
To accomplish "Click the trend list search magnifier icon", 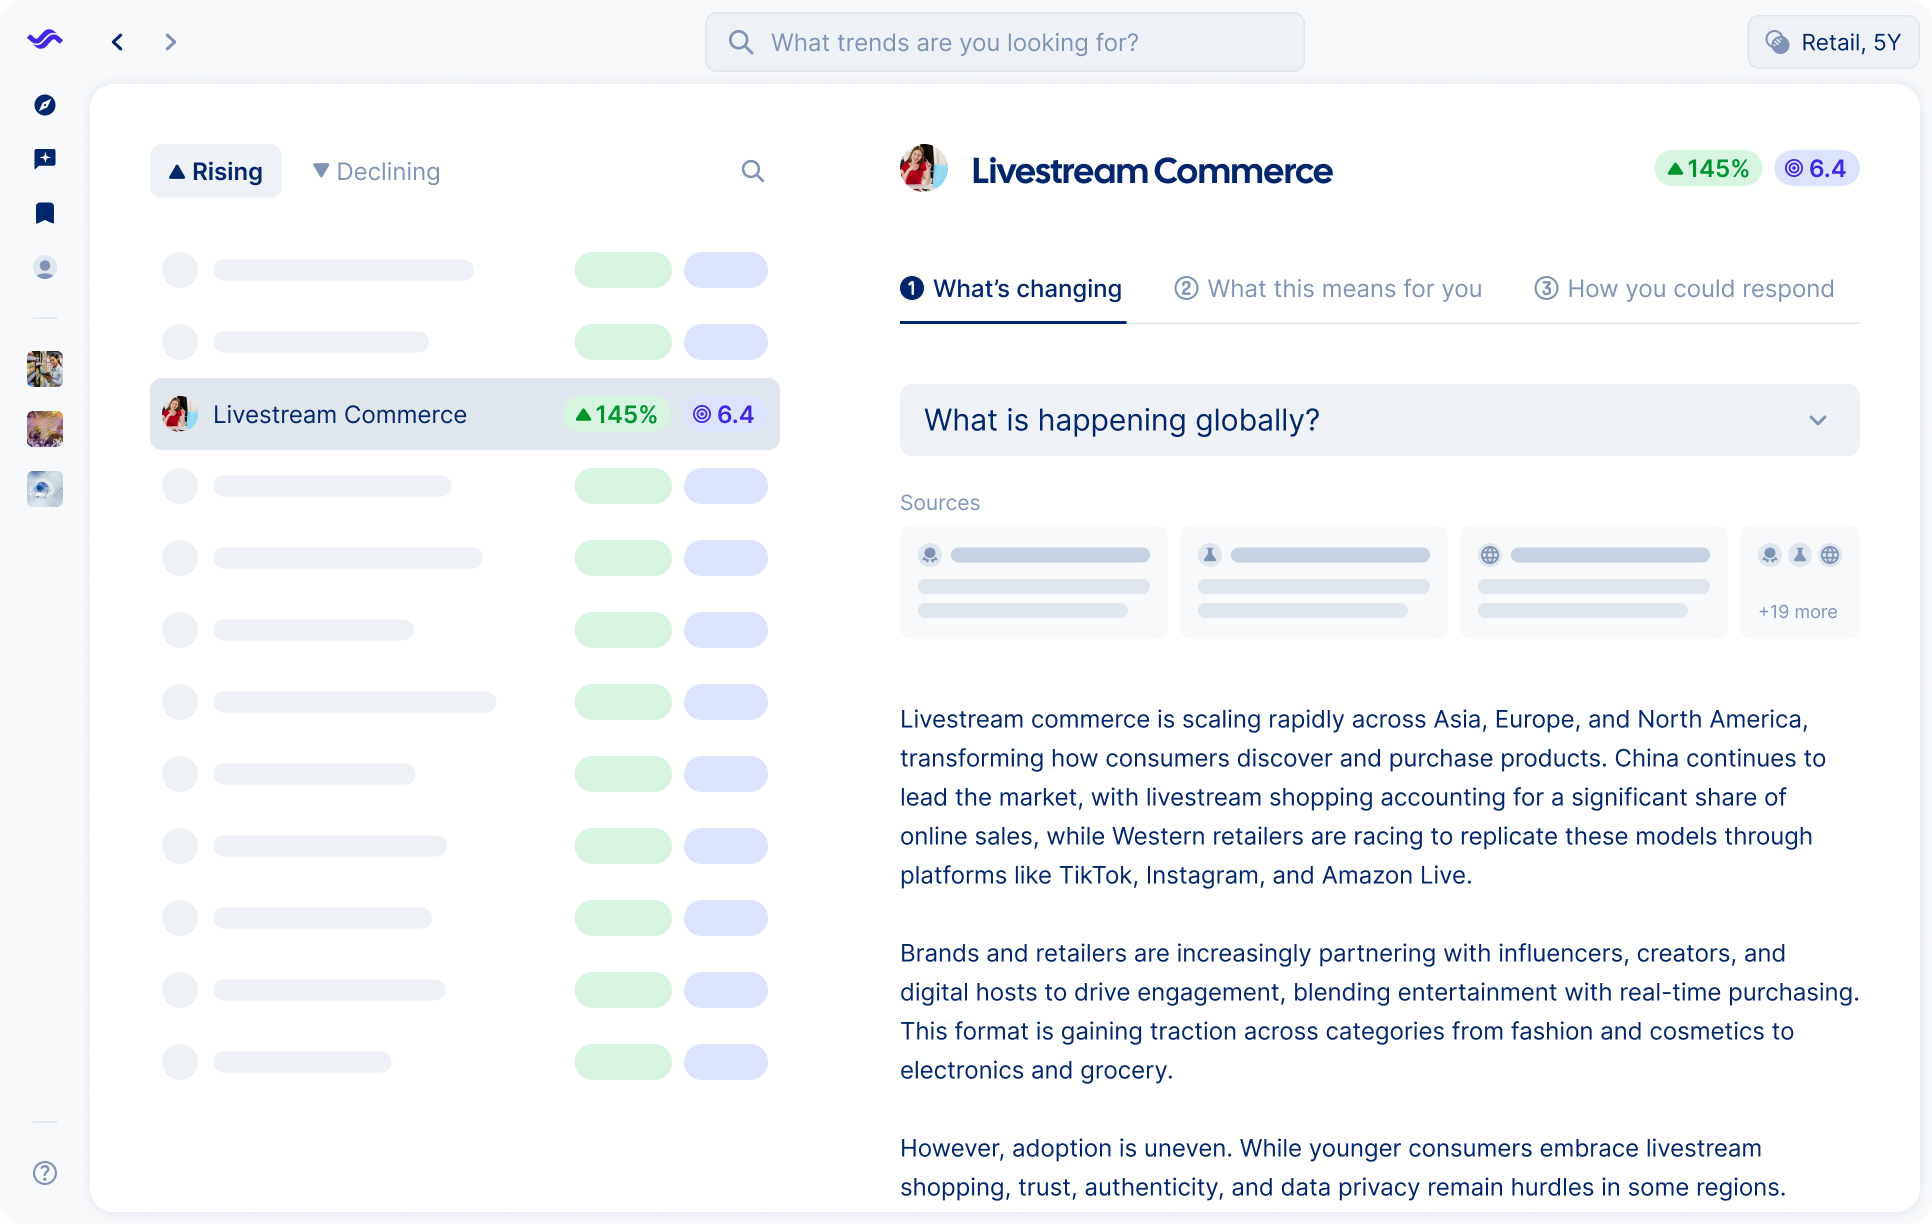I will point(752,171).
